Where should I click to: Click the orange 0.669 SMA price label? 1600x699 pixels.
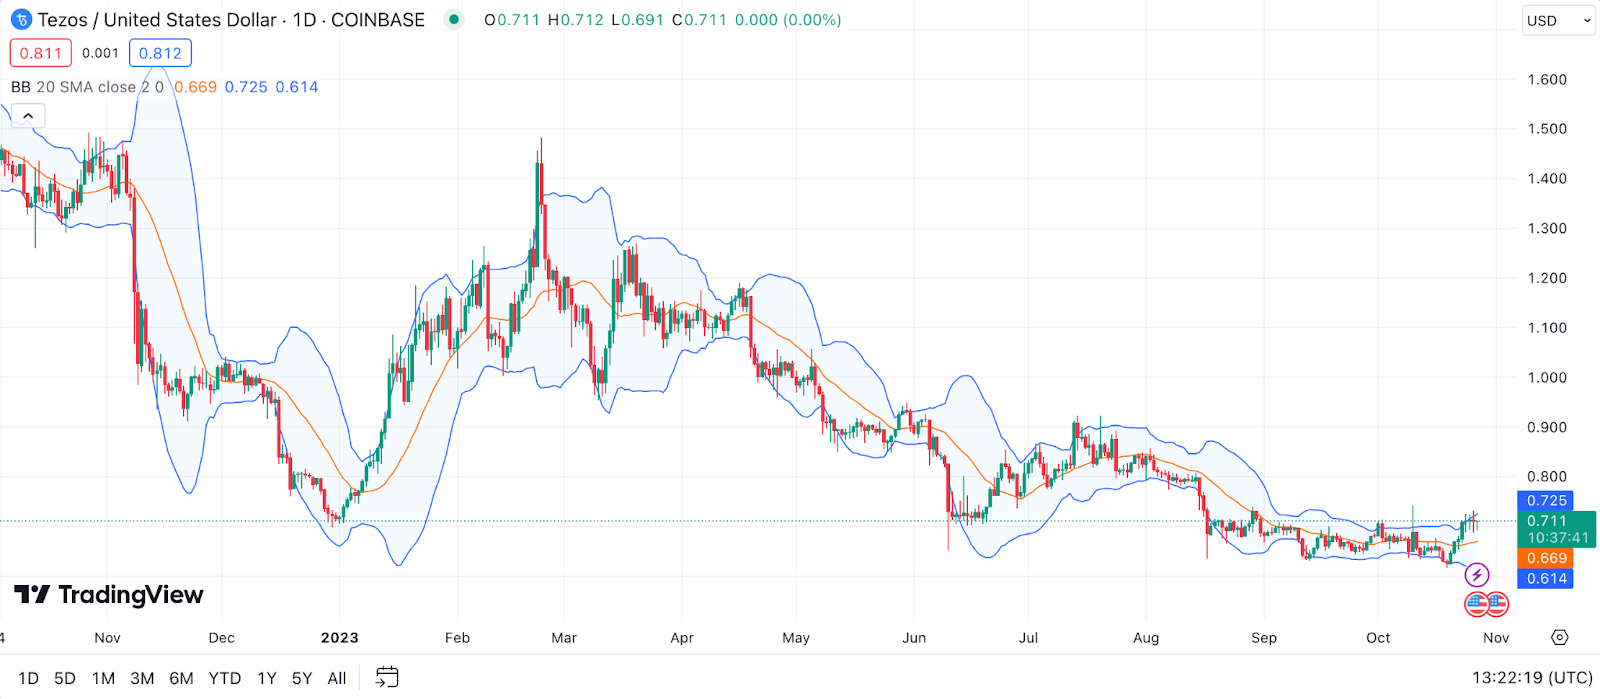1546,559
